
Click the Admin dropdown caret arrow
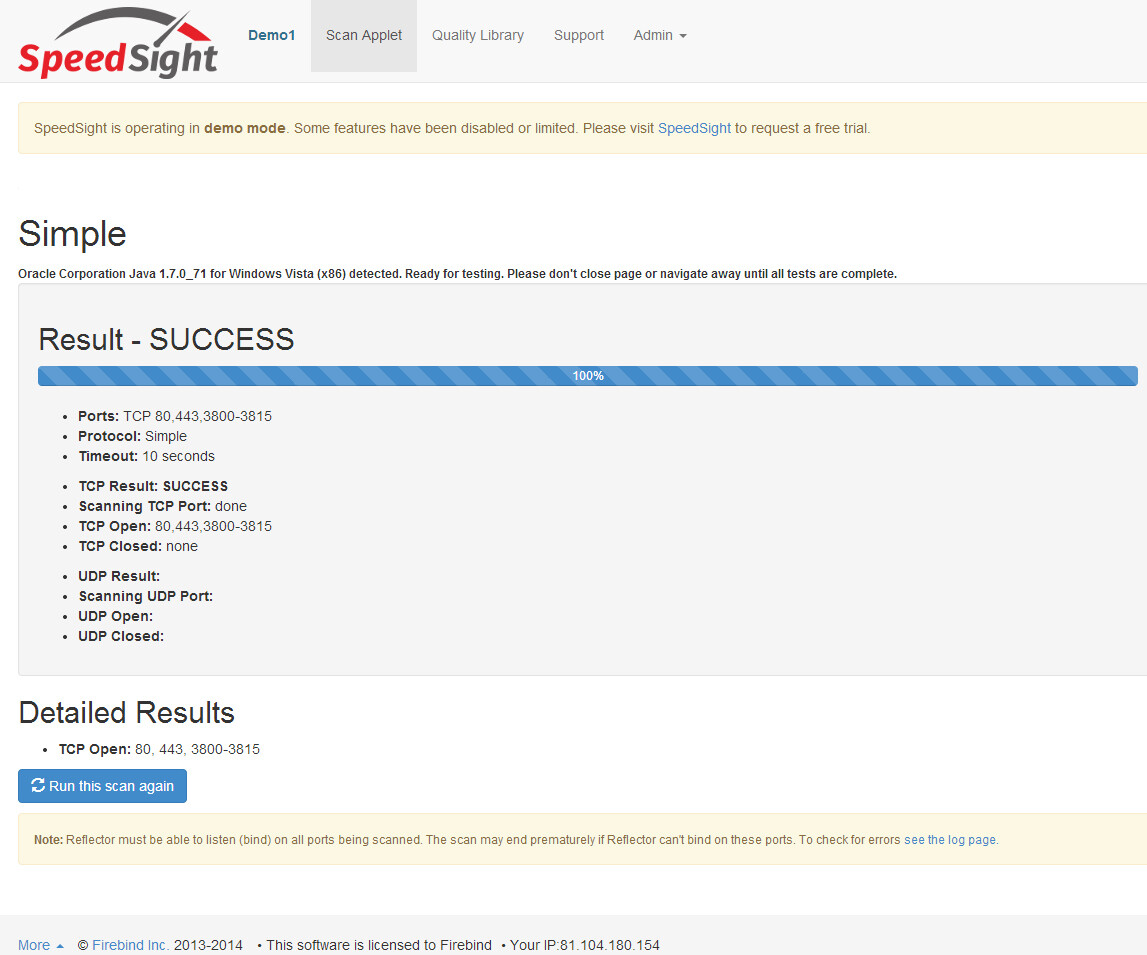(x=683, y=36)
